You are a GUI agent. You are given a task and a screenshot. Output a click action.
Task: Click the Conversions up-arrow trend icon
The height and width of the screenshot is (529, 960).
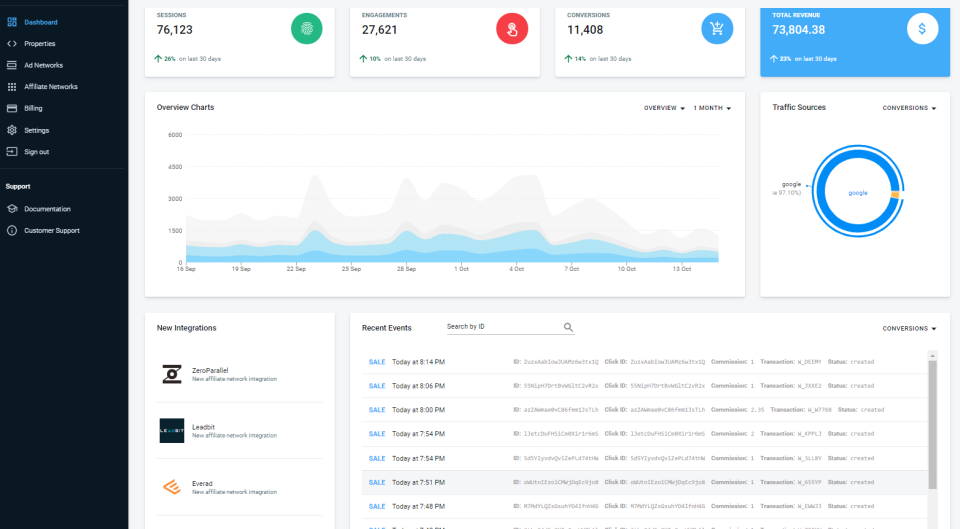568,59
